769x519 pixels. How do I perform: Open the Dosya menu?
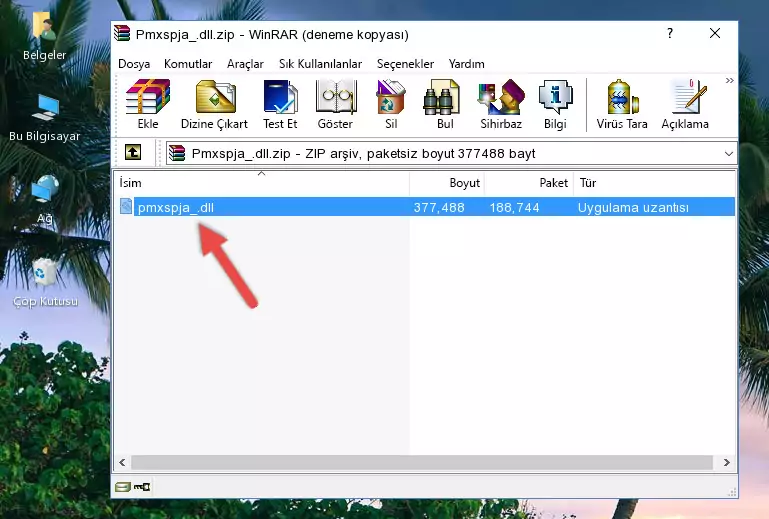(x=134, y=64)
